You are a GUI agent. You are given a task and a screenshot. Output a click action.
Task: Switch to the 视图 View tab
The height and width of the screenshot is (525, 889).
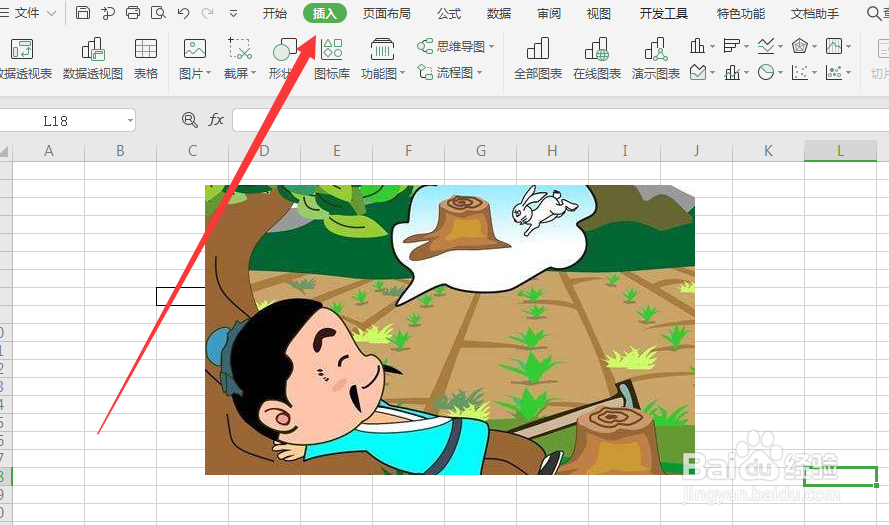coord(599,13)
